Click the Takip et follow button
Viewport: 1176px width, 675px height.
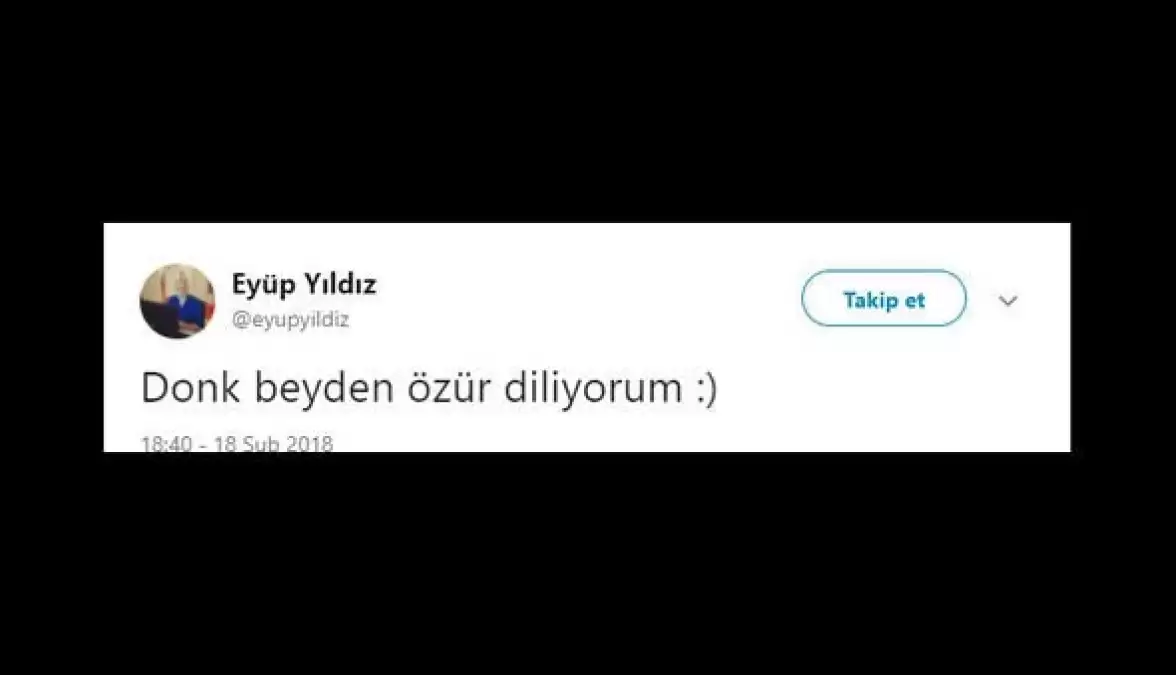[884, 298]
